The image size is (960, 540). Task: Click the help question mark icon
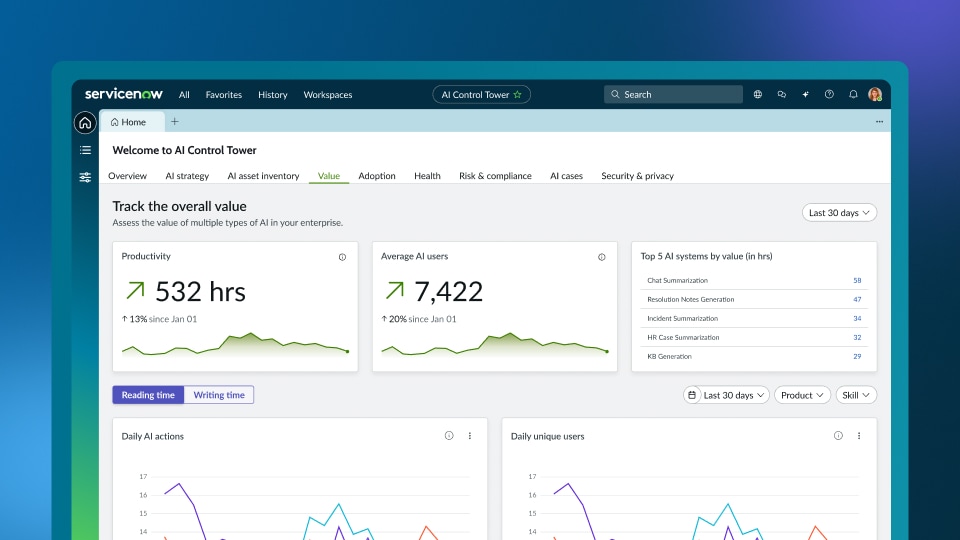tap(829, 95)
